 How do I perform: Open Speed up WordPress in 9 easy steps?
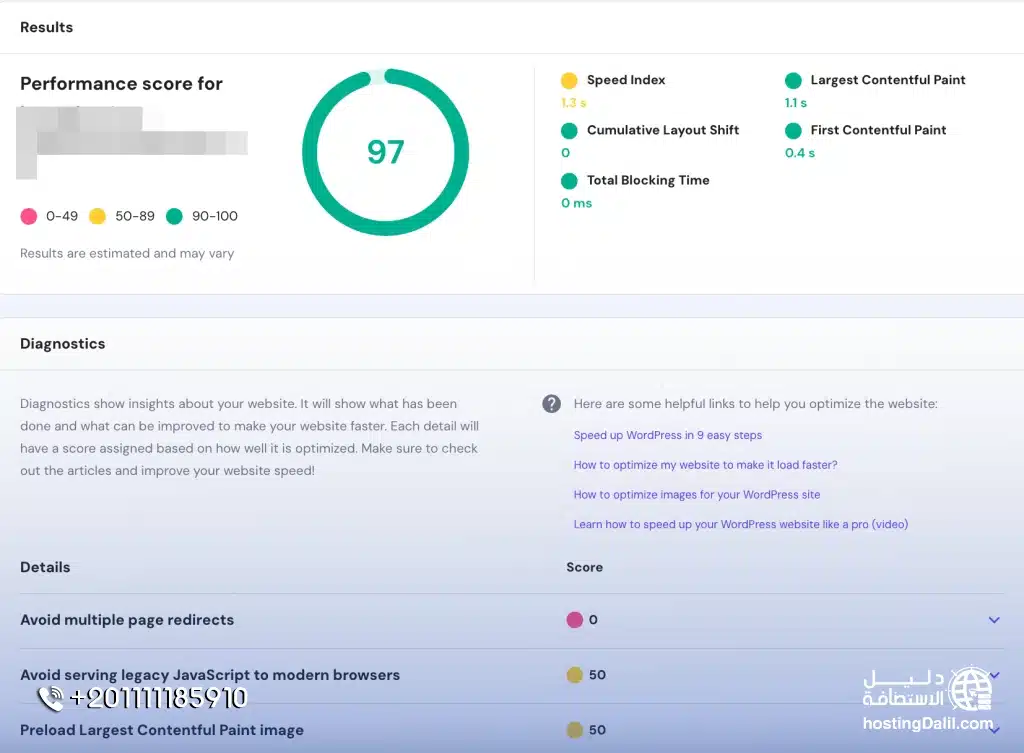(667, 435)
